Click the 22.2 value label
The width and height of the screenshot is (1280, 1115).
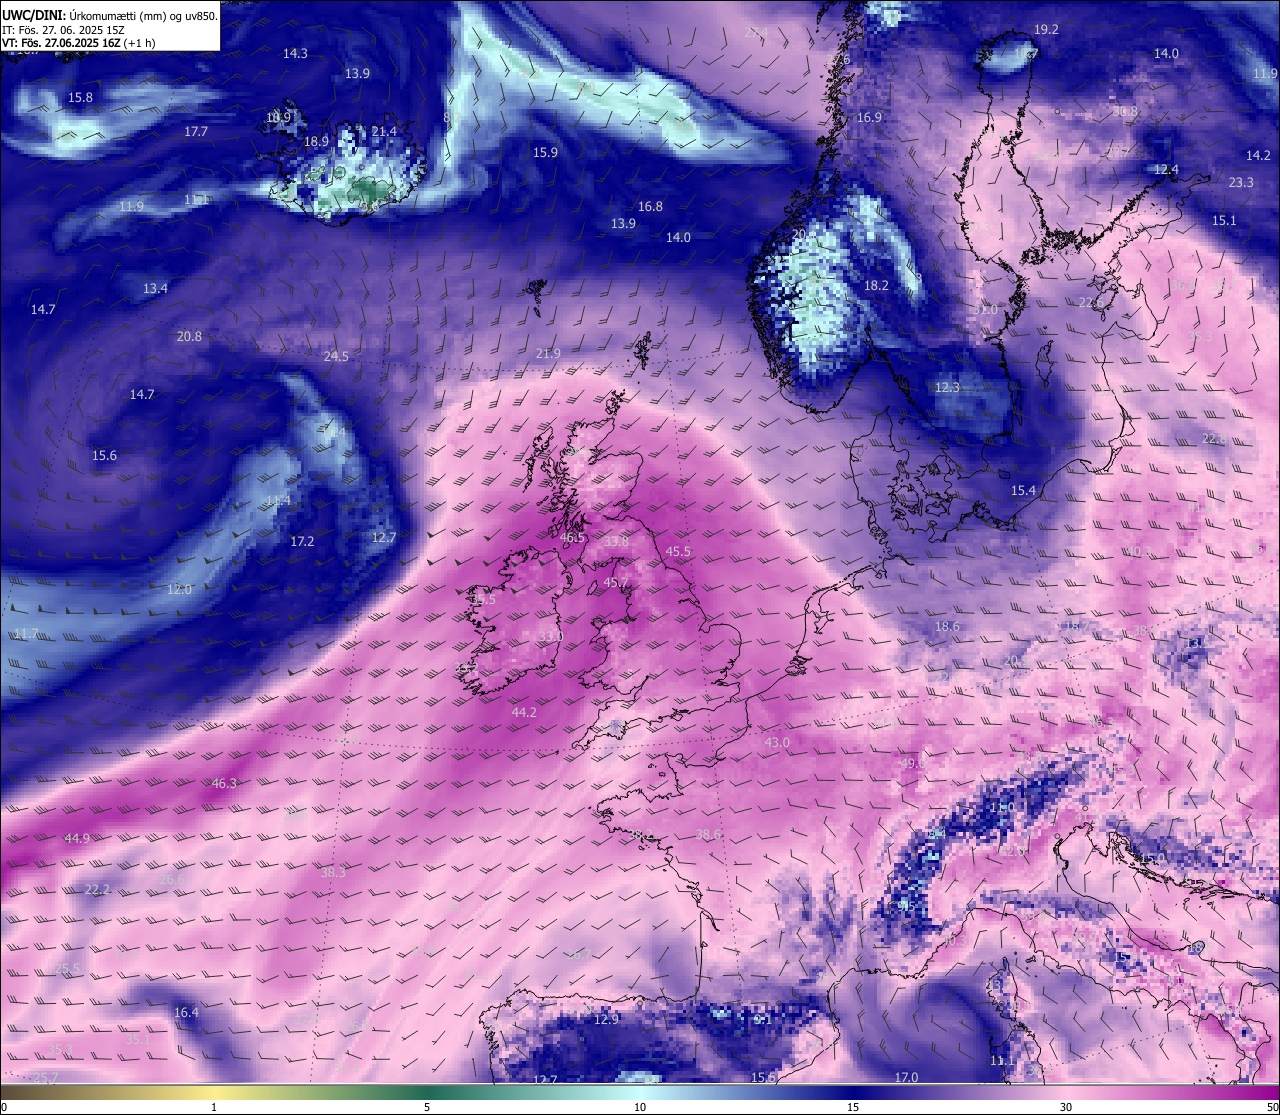tap(97, 890)
